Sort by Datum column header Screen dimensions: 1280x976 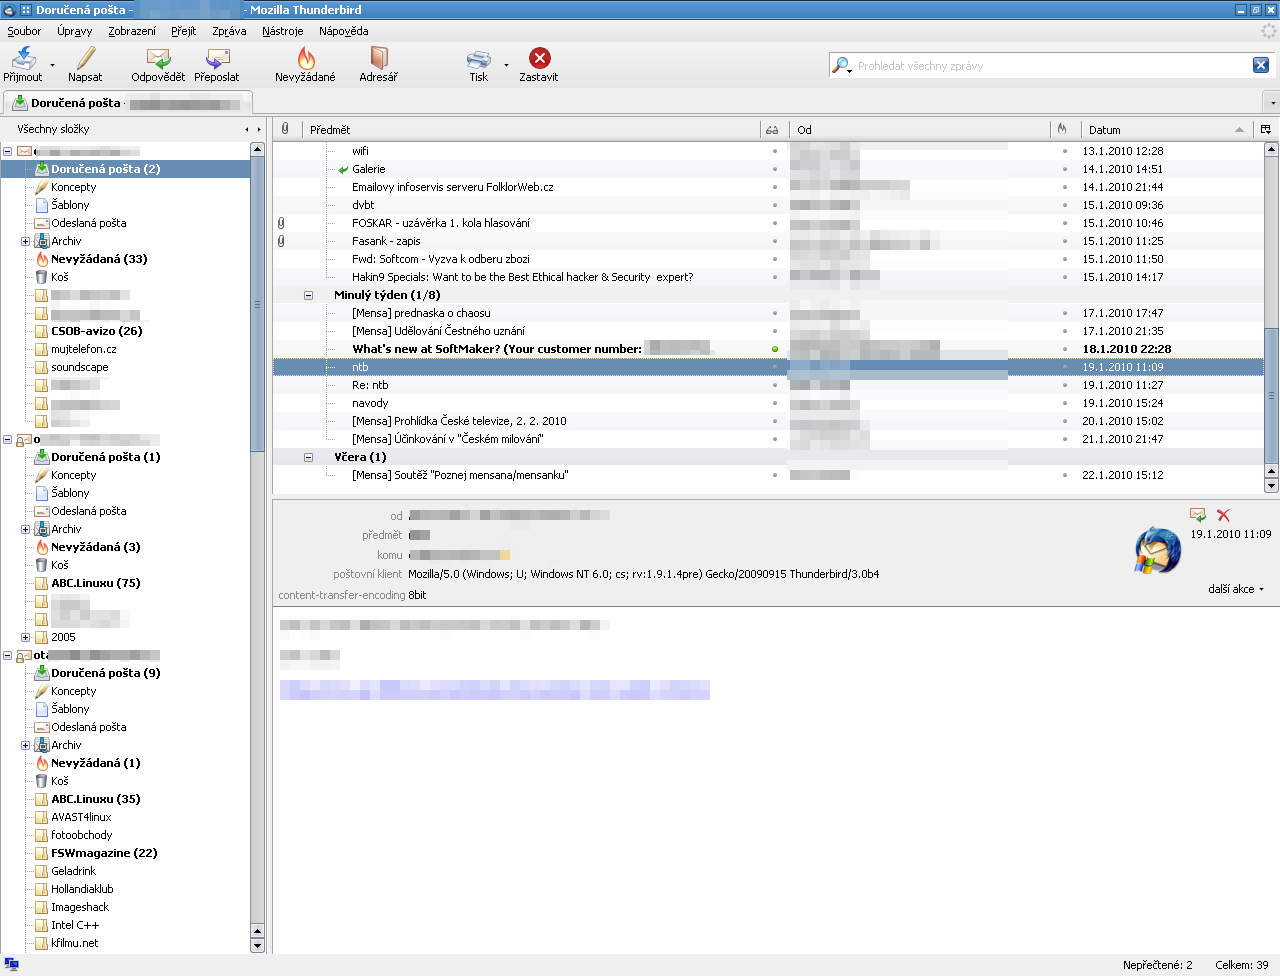point(1167,129)
